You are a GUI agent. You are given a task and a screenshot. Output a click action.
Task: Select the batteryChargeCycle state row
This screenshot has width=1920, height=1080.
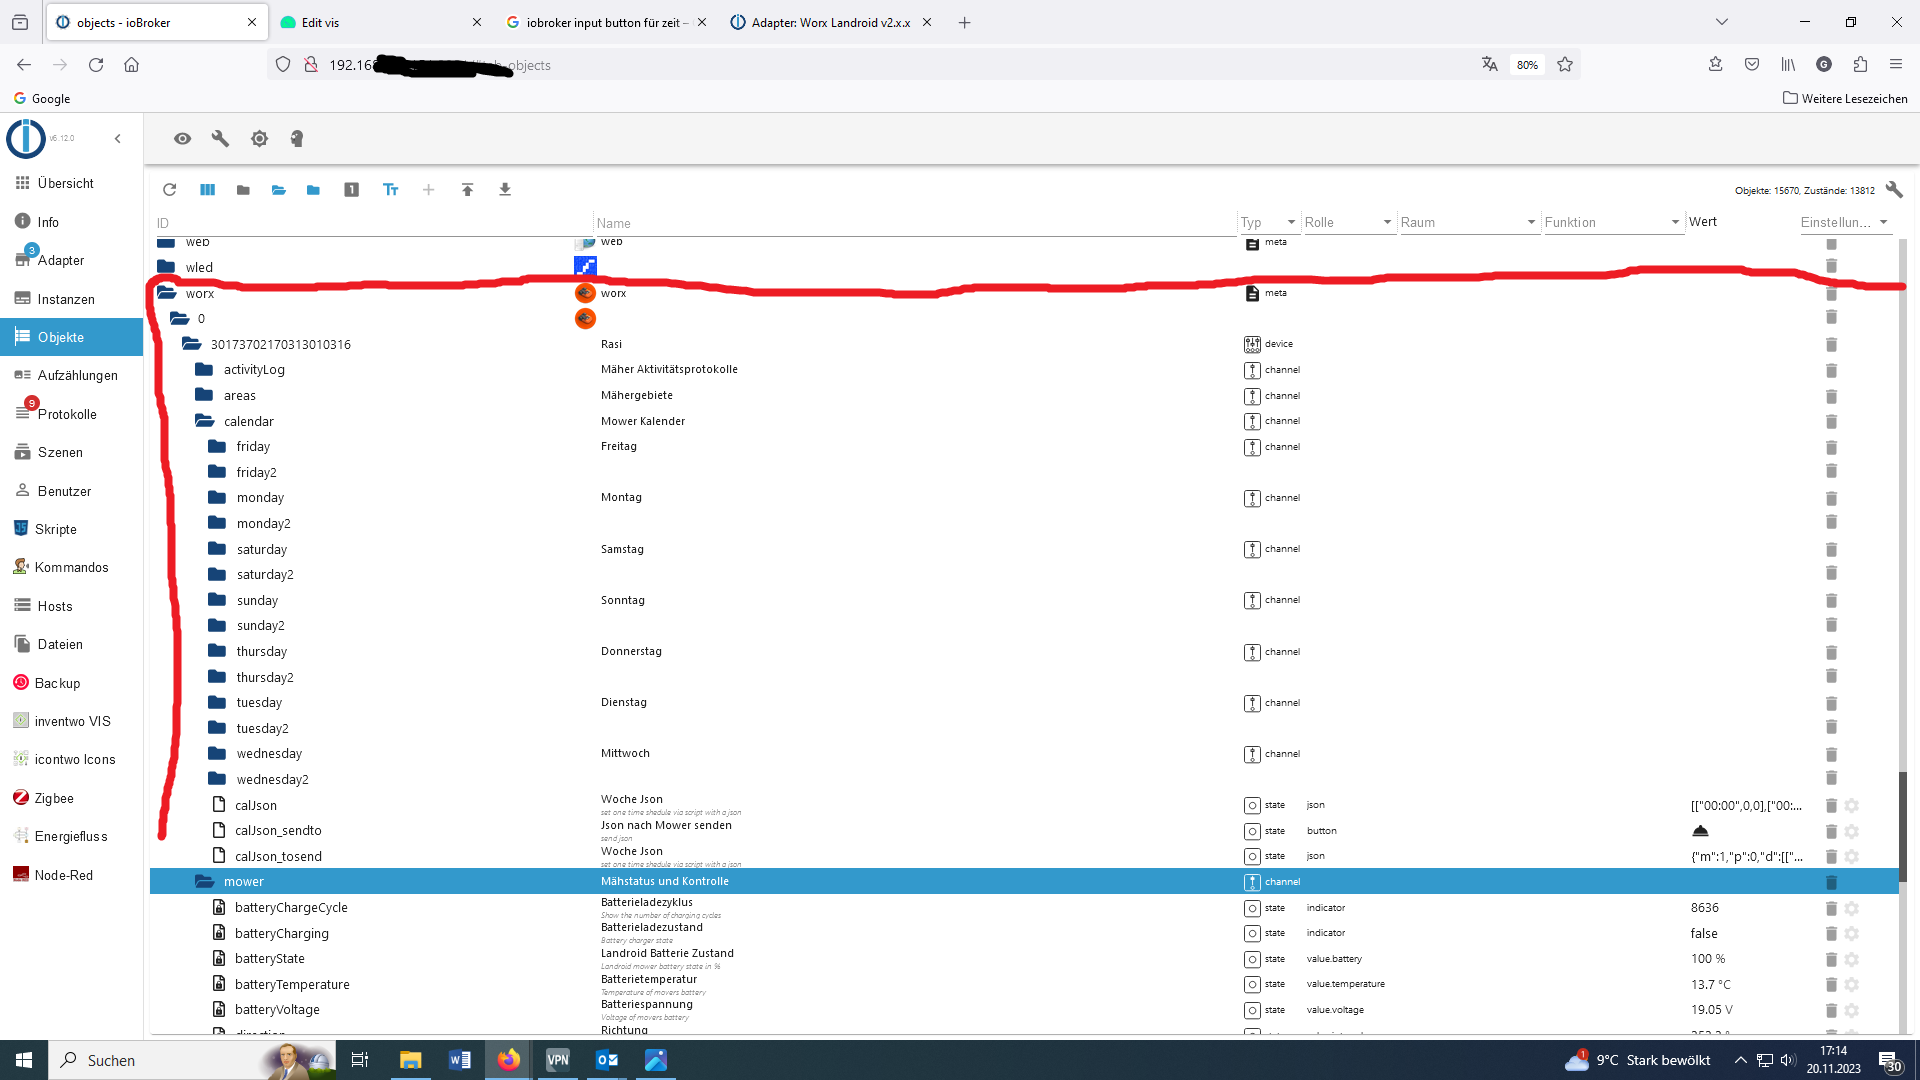coord(291,907)
